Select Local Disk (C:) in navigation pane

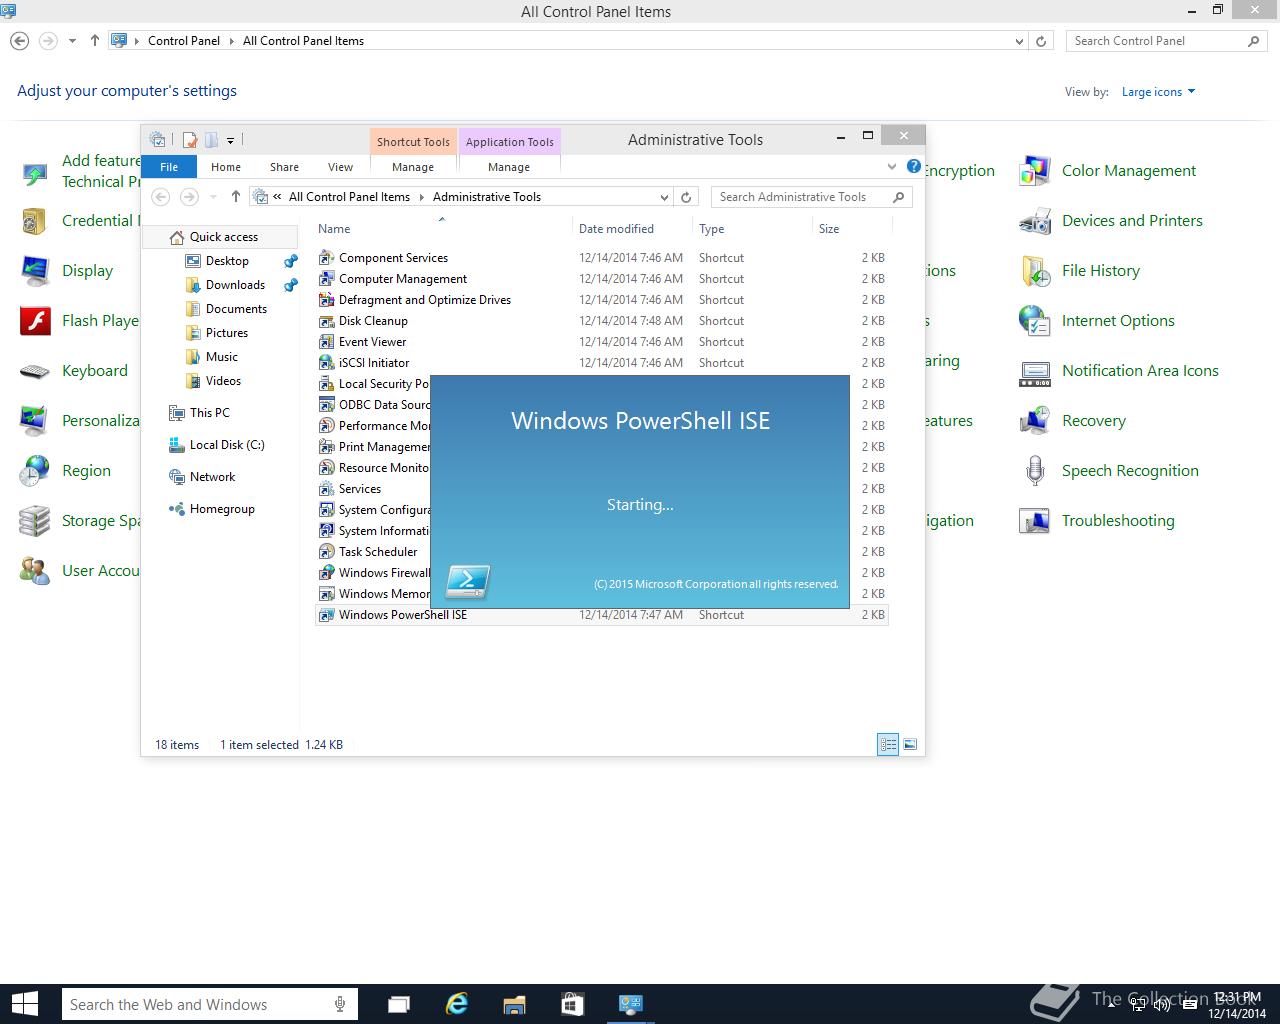(227, 445)
